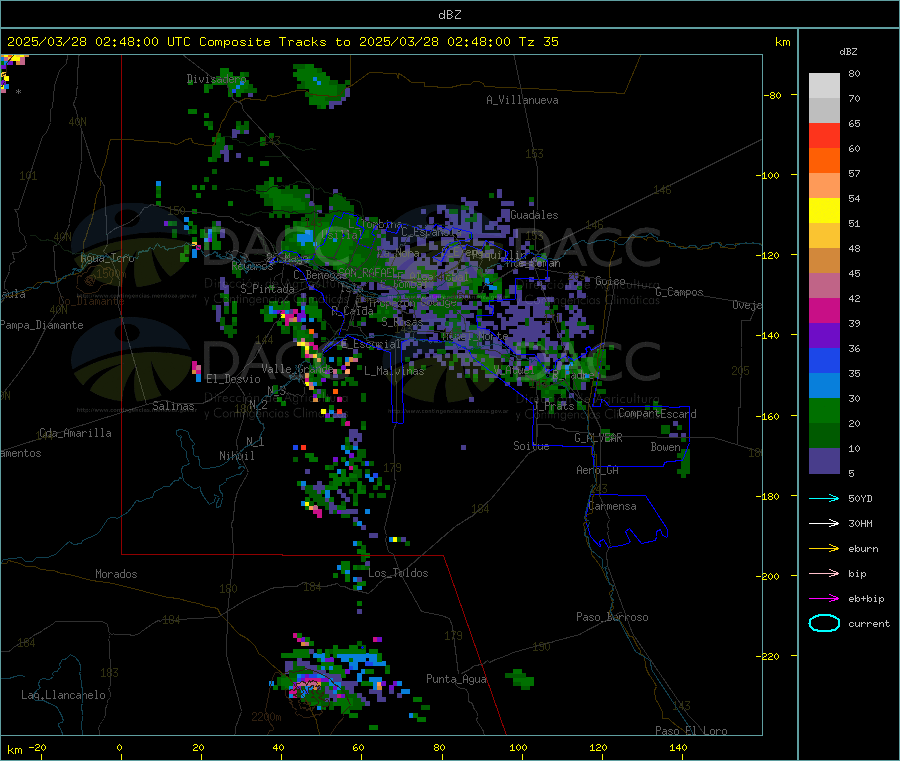Screen dimensions: 900x761
Task: Click the timestamp header text
Action: (x=282, y=42)
